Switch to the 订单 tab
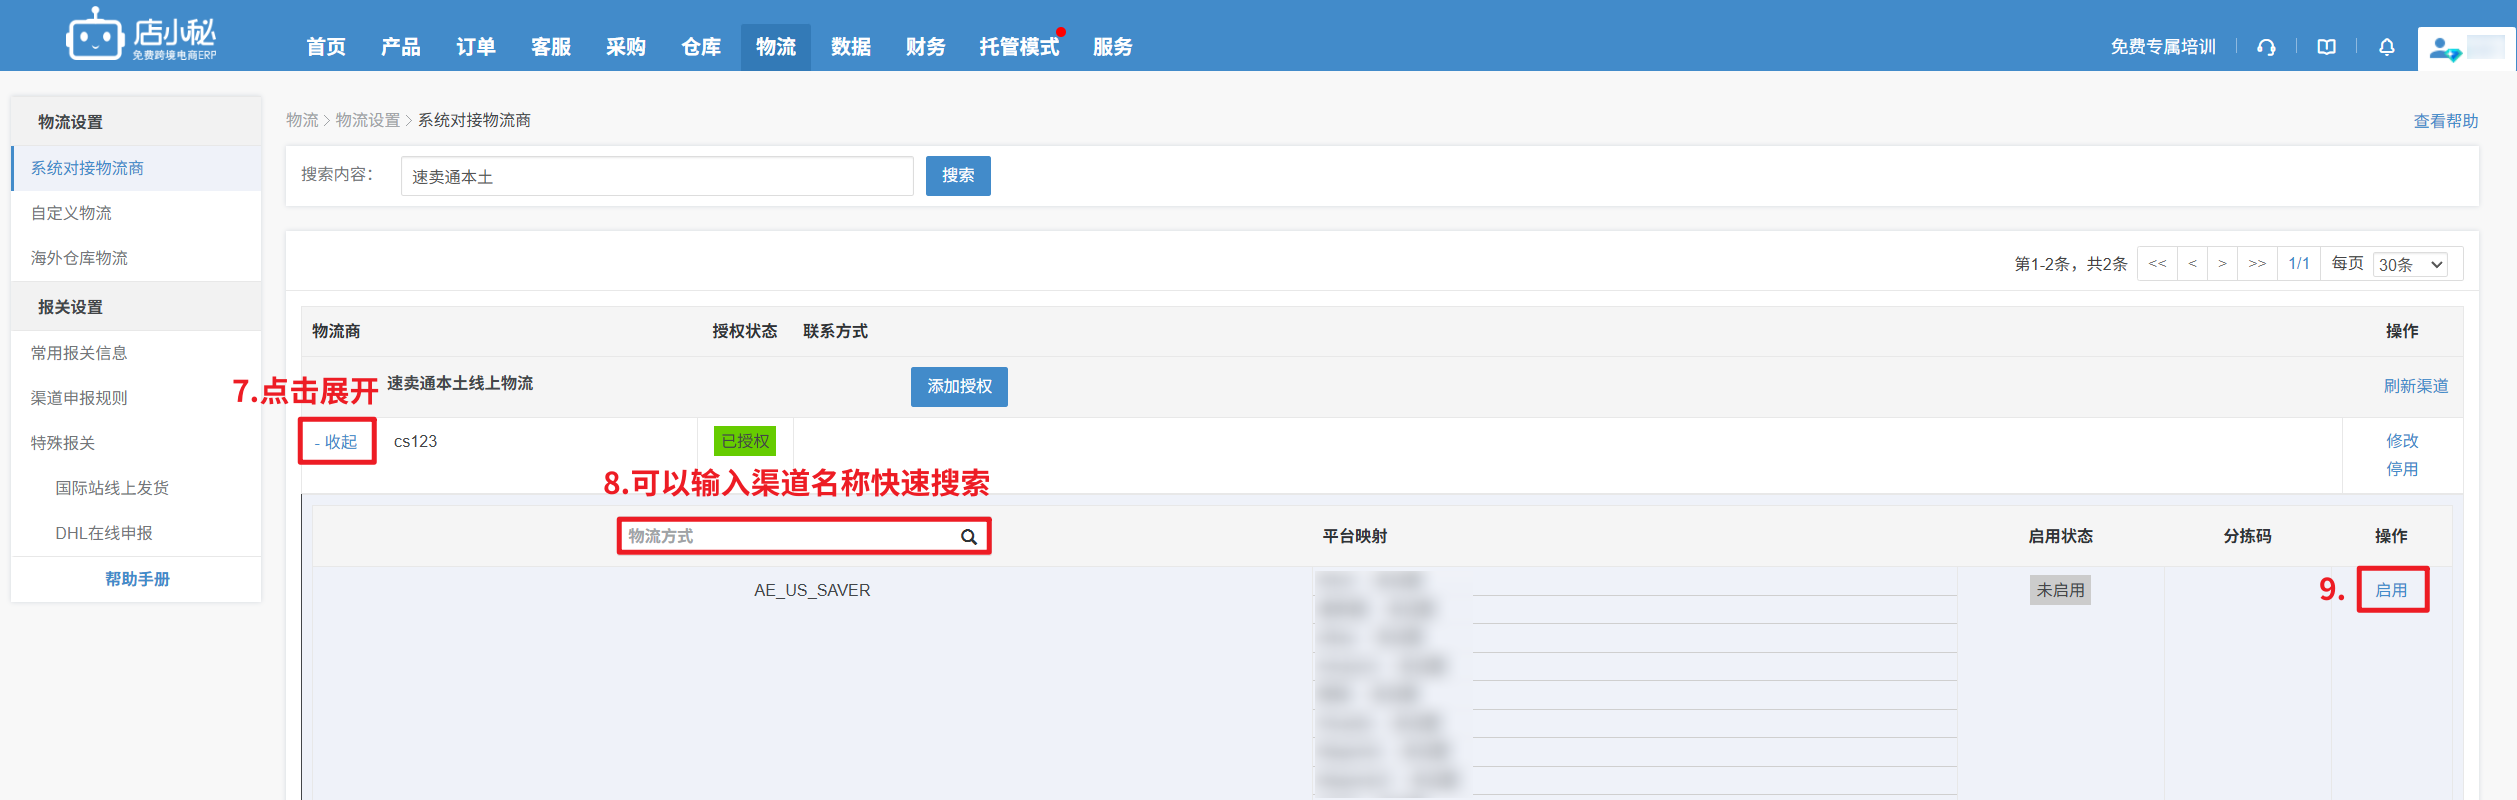2517x800 pixels. click(x=475, y=47)
